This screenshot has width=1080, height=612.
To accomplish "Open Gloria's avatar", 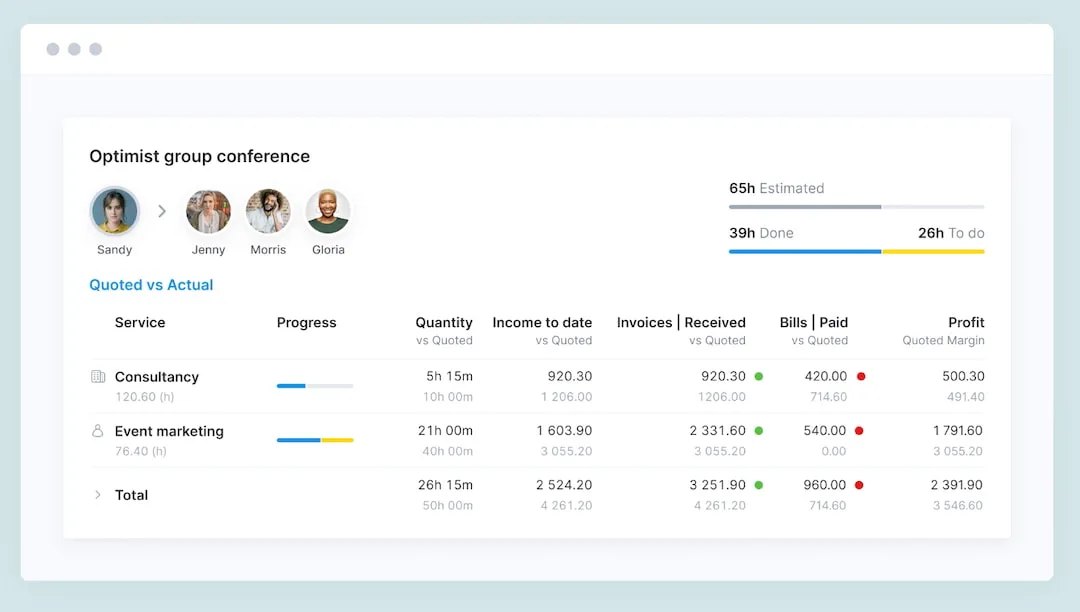I will pyautogui.click(x=328, y=211).
